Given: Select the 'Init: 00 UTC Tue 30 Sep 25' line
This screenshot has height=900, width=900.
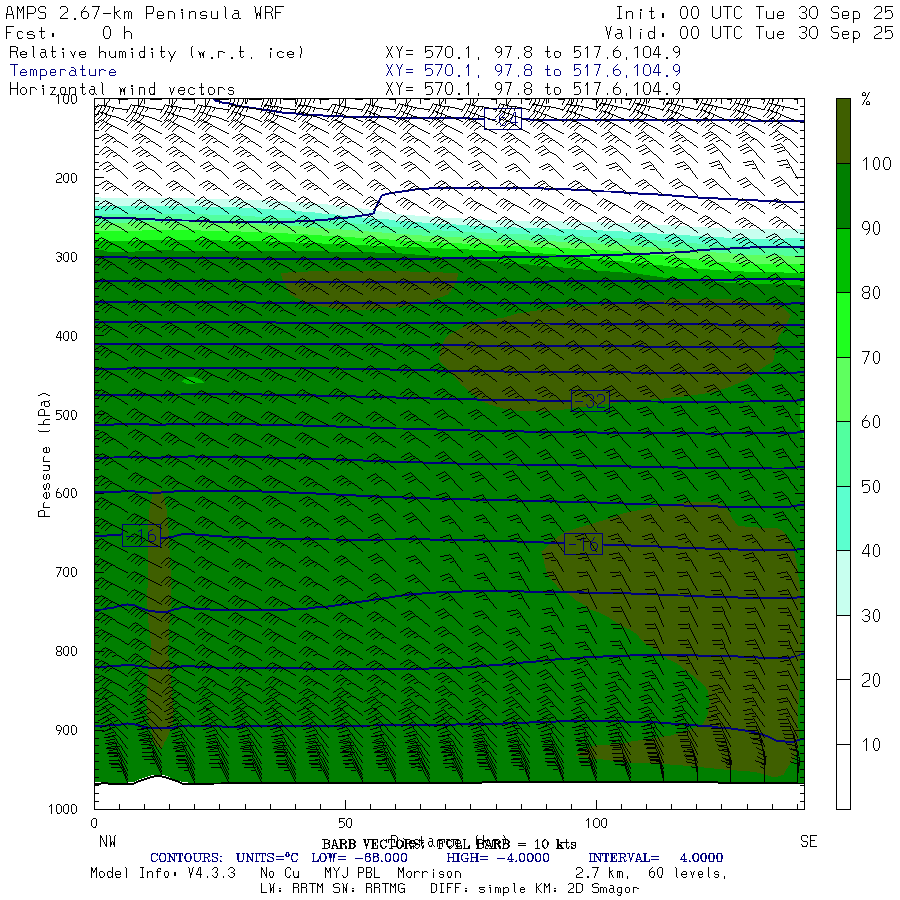Looking at the screenshot, I should pyautogui.click(x=754, y=13).
